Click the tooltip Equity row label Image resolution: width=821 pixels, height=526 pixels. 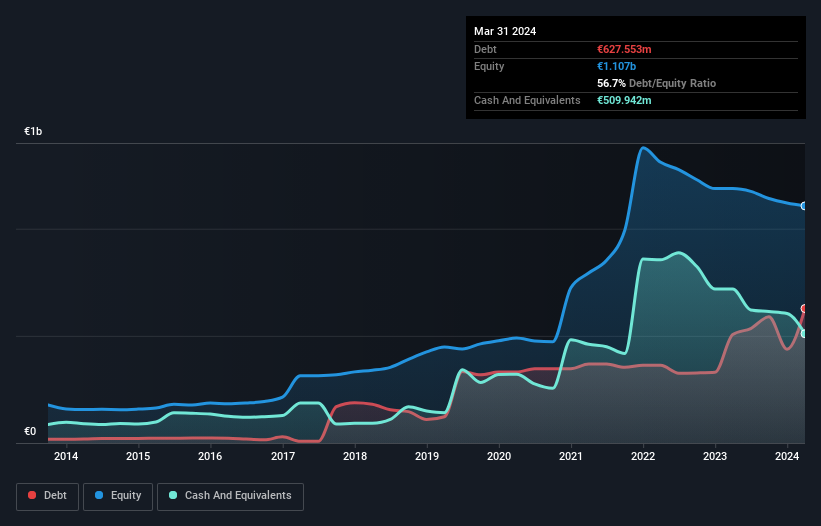489,66
